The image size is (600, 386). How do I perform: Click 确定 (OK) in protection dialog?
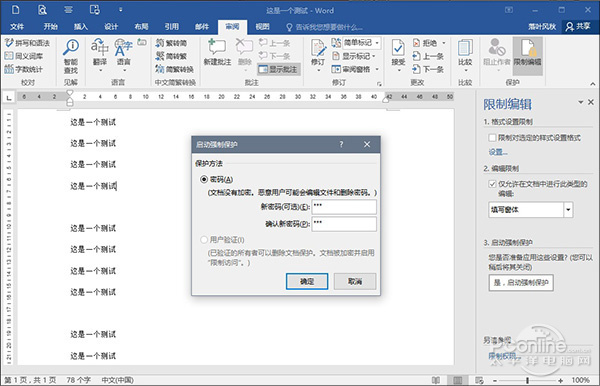pyautogui.click(x=307, y=282)
